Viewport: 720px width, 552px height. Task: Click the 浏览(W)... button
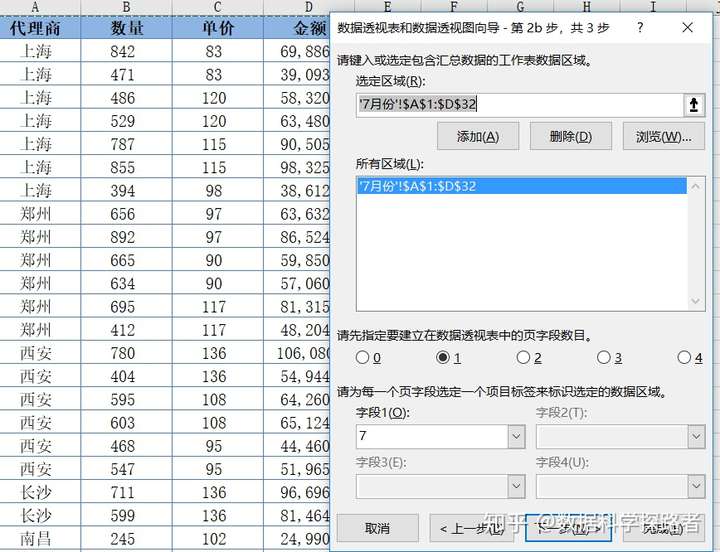pos(664,136)
